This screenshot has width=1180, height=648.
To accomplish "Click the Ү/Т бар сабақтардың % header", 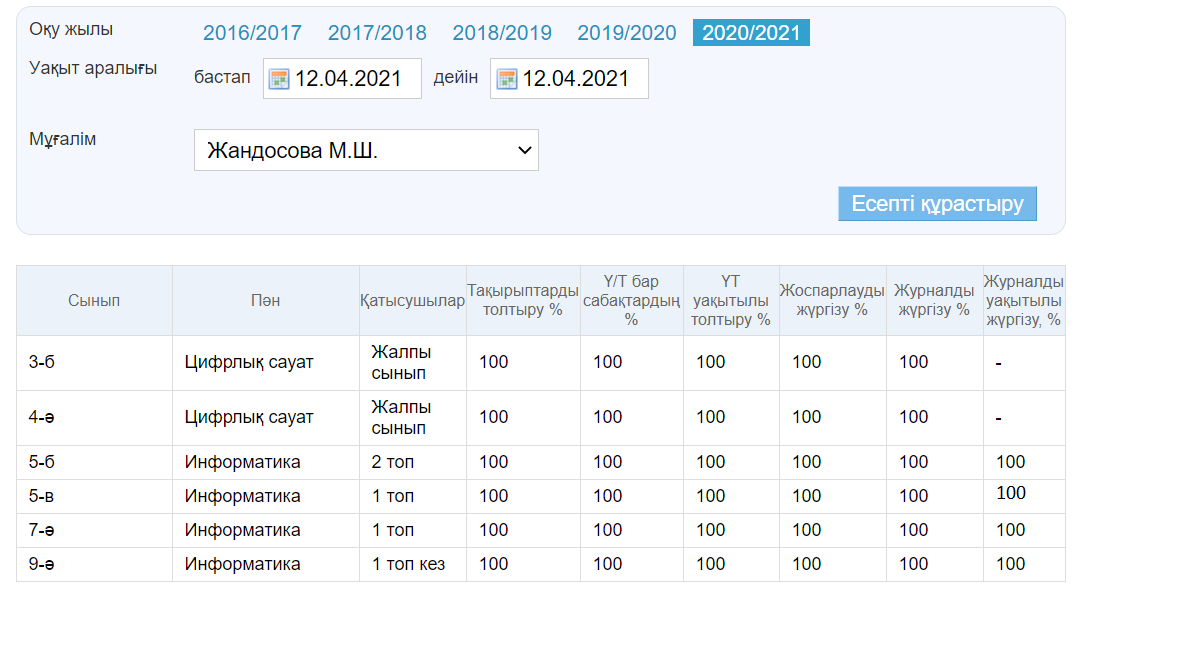I will click(x=631, y=300).
